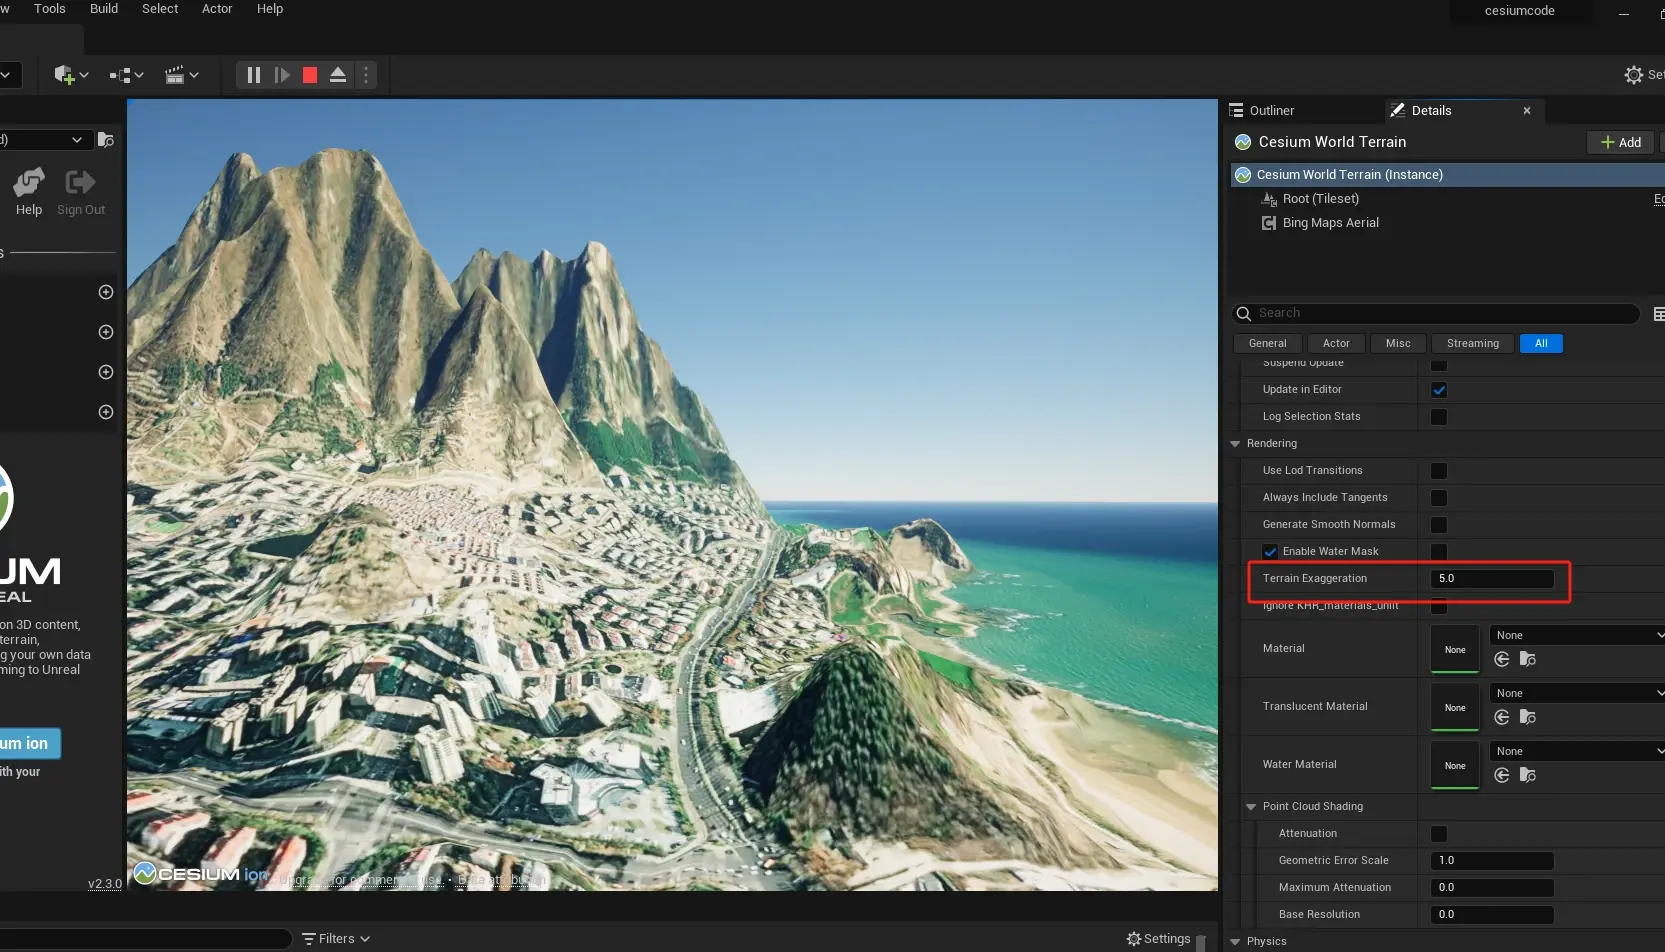This screenshot has width=1665, height=952.
Task: Click the Material None thumbnail
Action: pyautogui.click(x=1455, y=649)
